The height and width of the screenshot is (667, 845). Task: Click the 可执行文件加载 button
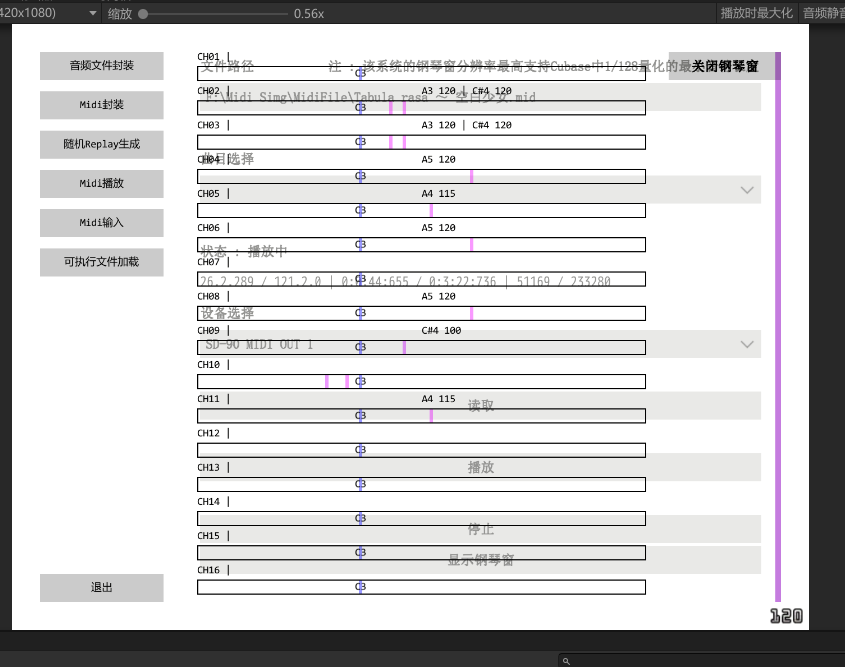[101, 262]
